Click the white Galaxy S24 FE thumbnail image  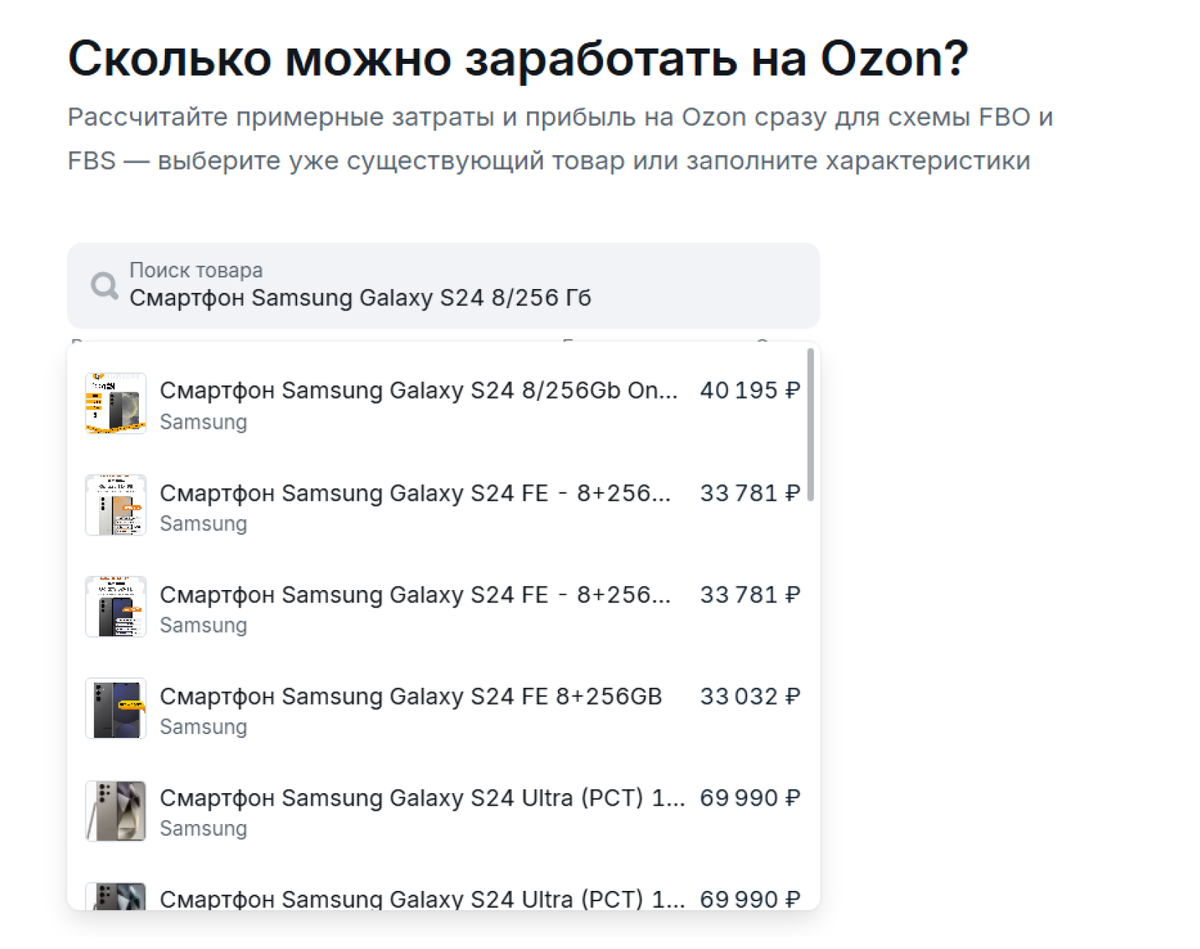tap(115, 505)
